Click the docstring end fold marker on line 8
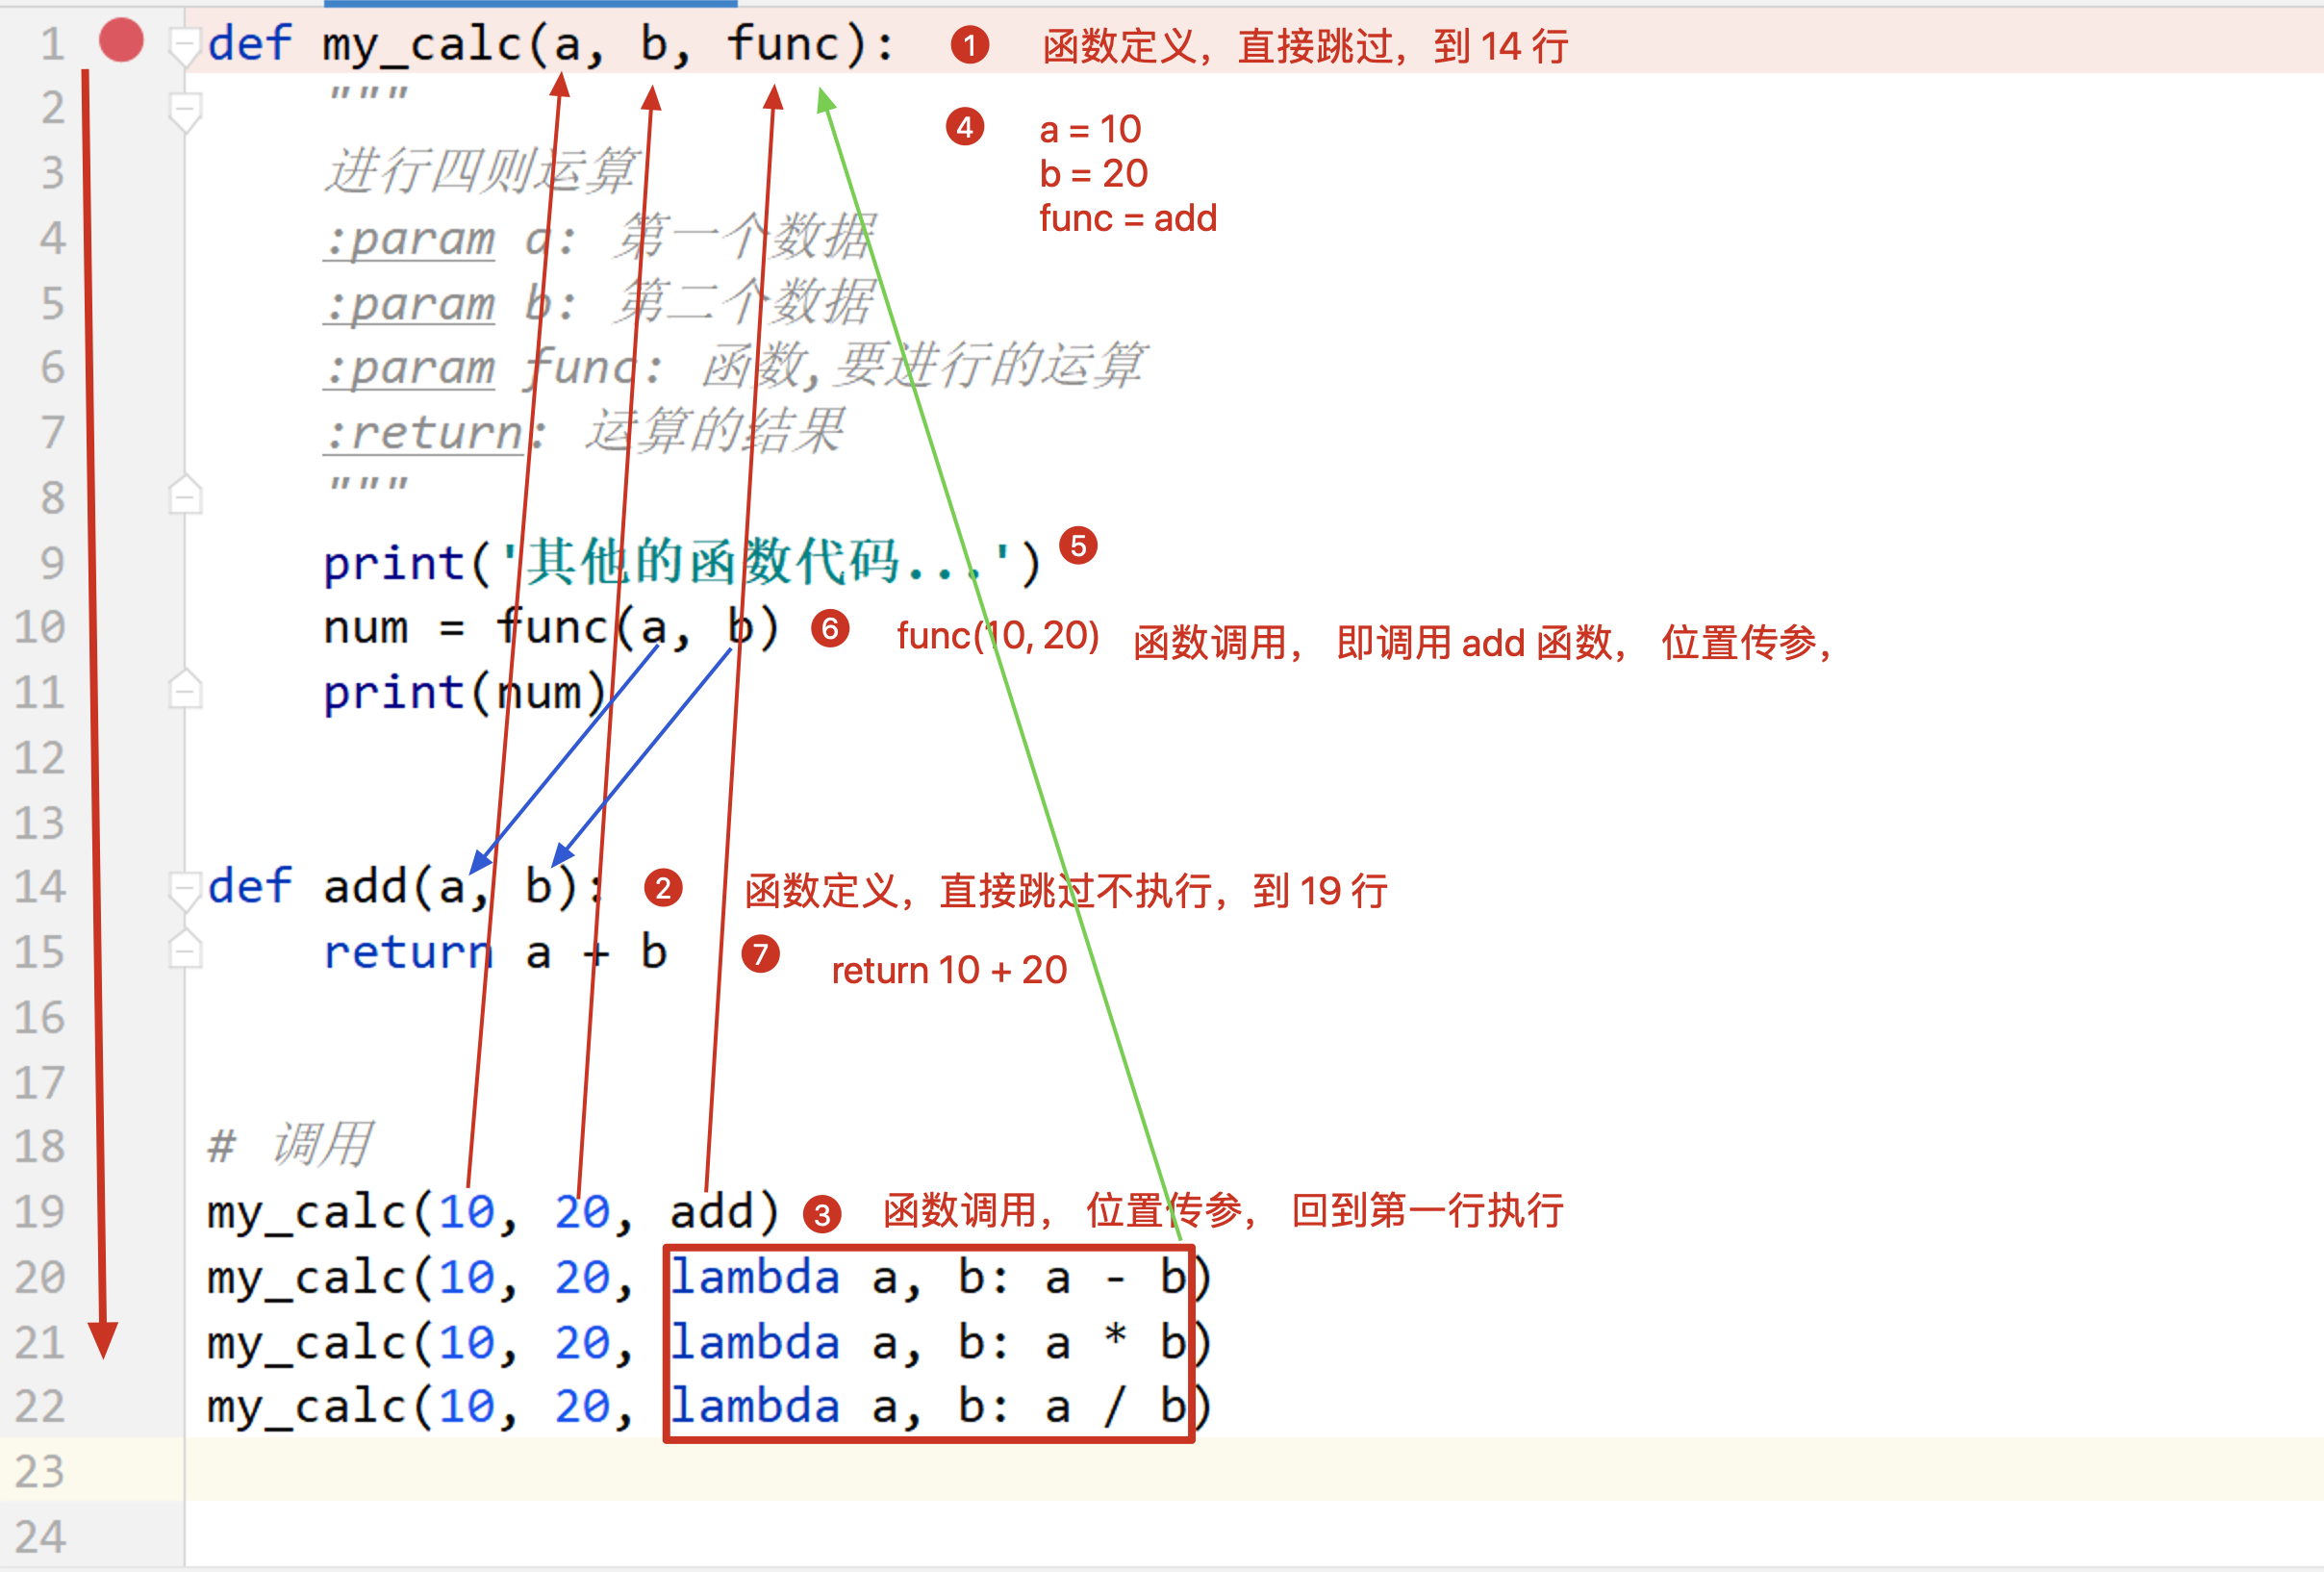2324x1572 pixels. pos(185,496)
